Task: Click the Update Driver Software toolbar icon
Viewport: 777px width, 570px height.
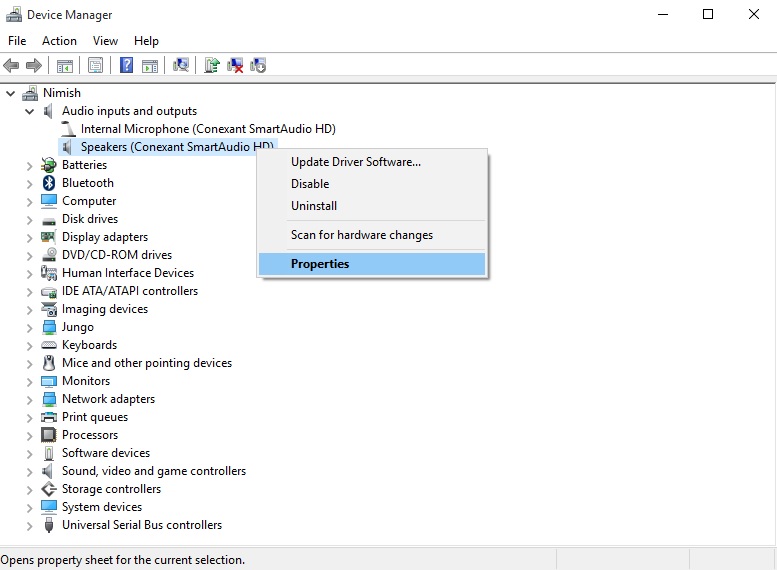Action: pyautogui.click(x=212, y=65)
